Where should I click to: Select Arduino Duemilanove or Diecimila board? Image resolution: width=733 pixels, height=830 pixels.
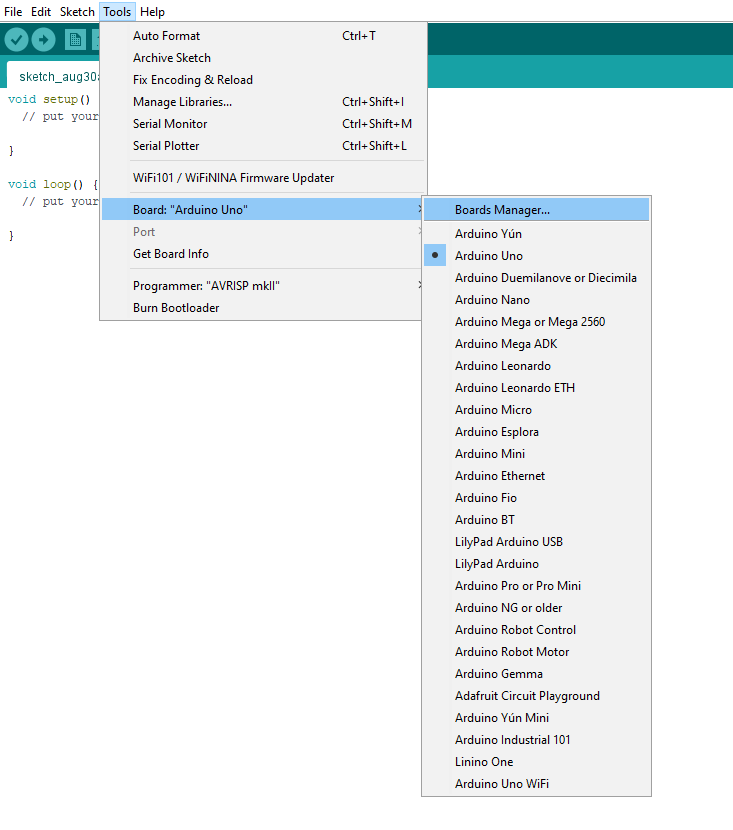[537, 278]
